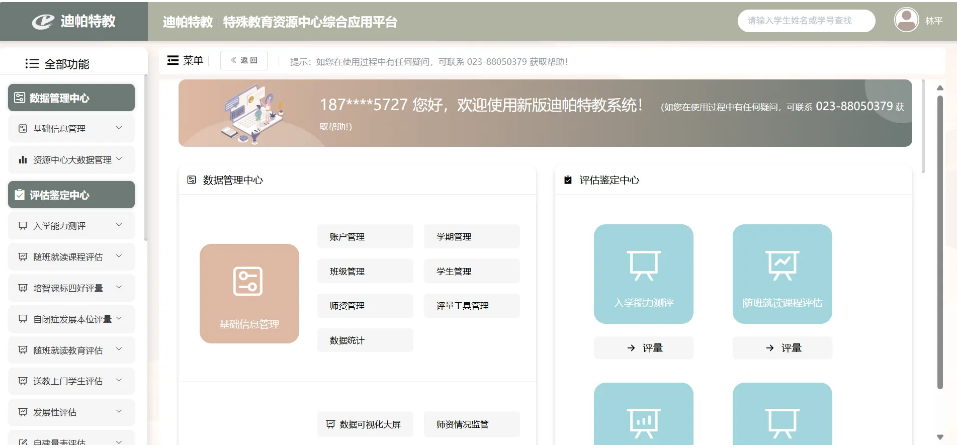The width and height of the screenshot is (957, 448).
Task: Expand the 发展性评估 chevron
Action: pyautogui.click(x=119, y=411)
